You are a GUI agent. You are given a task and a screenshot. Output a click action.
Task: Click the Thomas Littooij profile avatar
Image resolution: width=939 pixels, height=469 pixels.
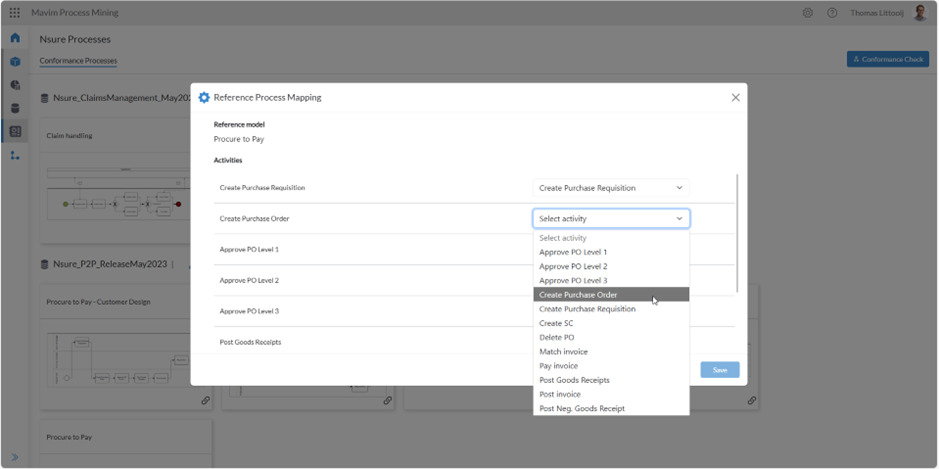click(920, 13)
